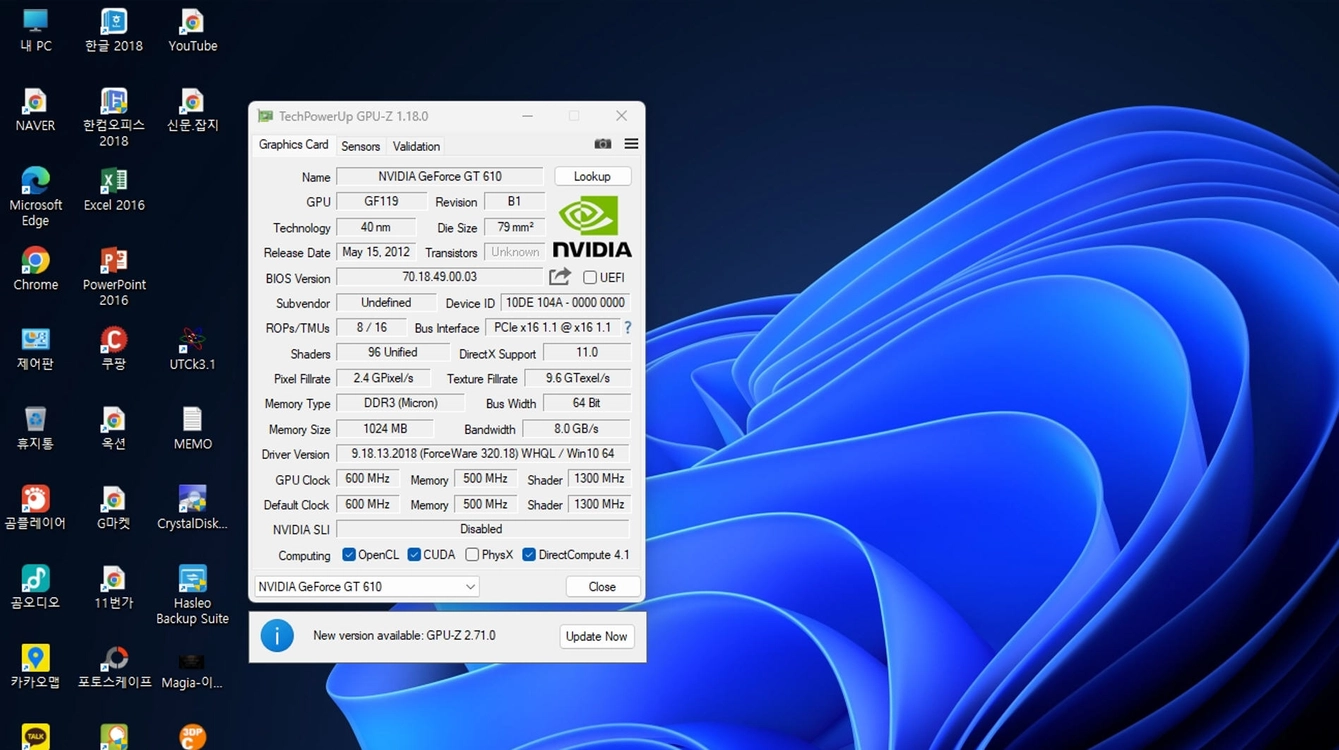Select the Chrome desktop icon
The image size is (1339, 750).
coord(35,269)
